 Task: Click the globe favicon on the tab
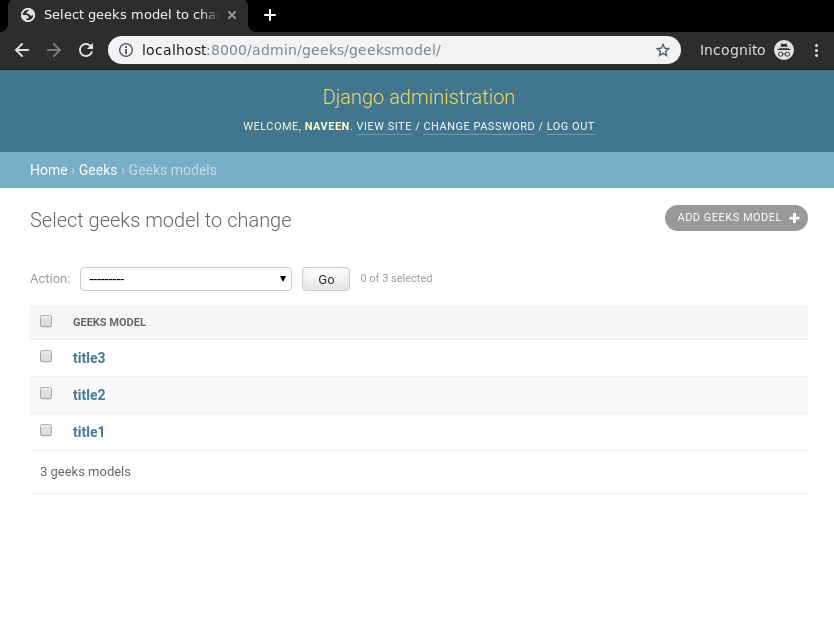(28, 15)
